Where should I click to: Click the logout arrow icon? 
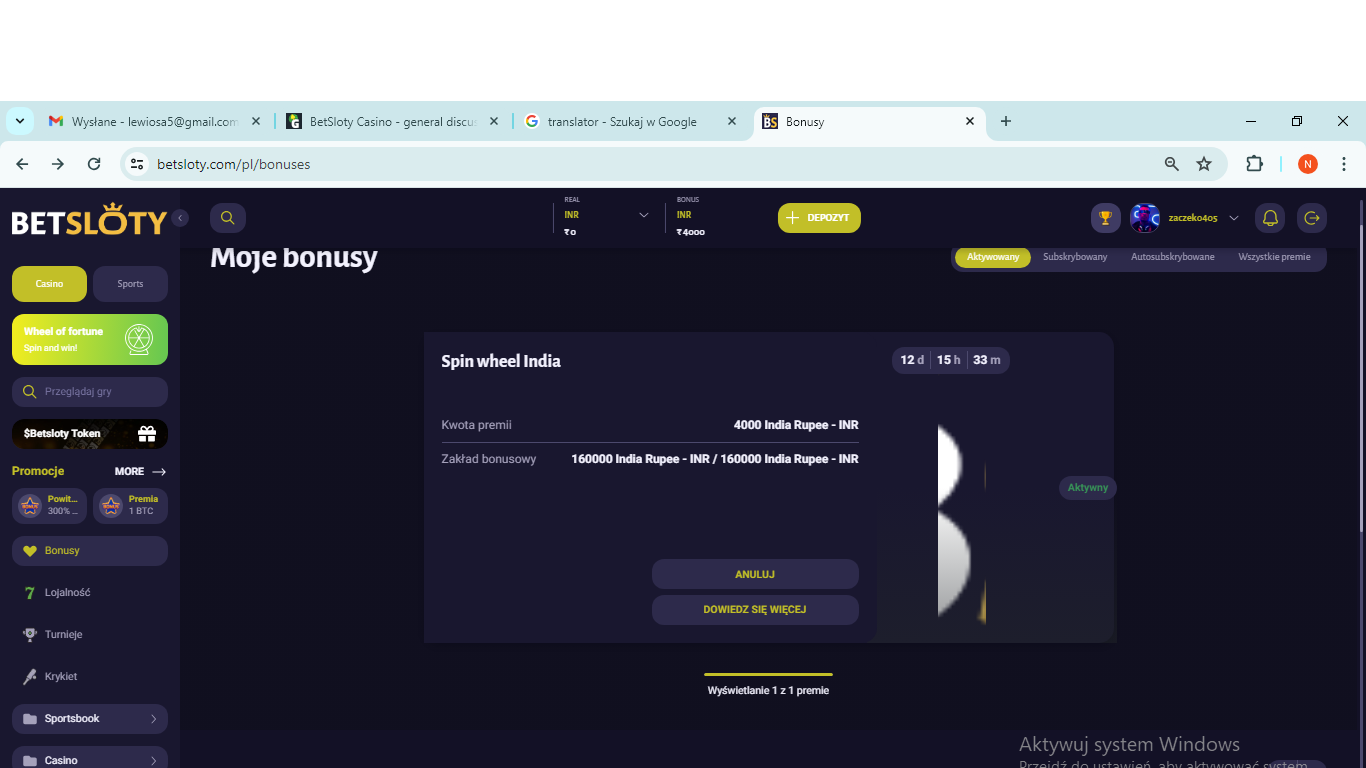(1312, 218)
